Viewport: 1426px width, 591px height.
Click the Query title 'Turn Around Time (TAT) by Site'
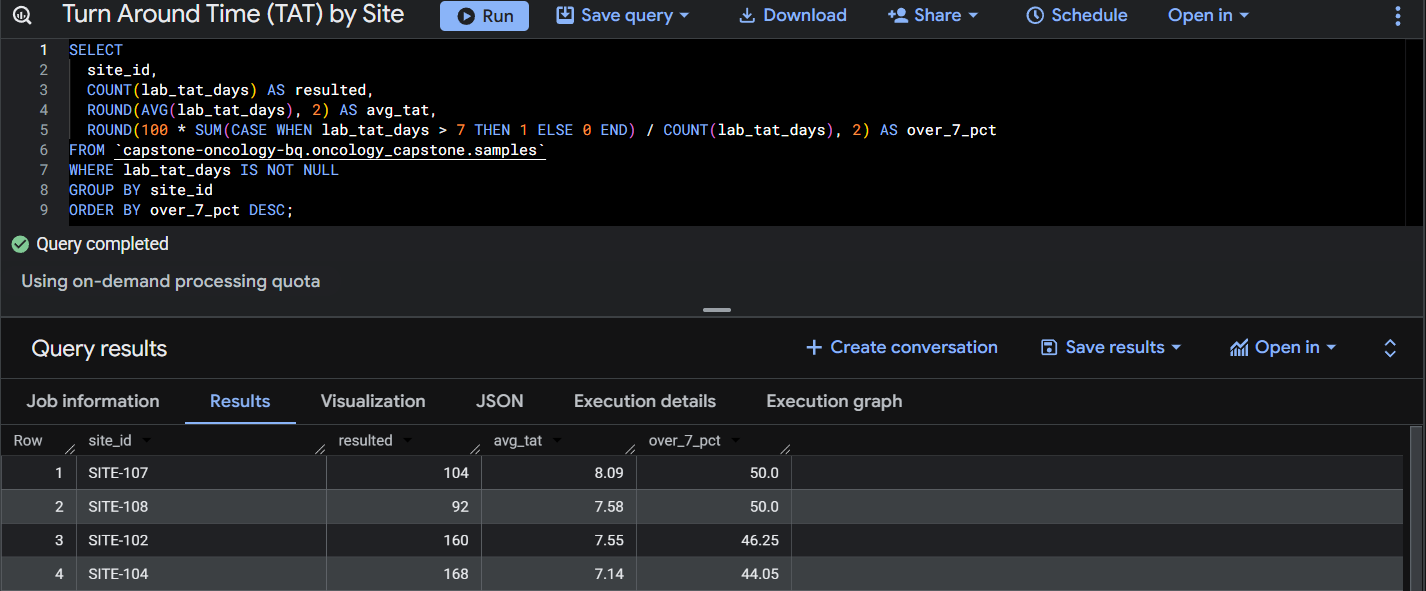[x=233, y=15]
